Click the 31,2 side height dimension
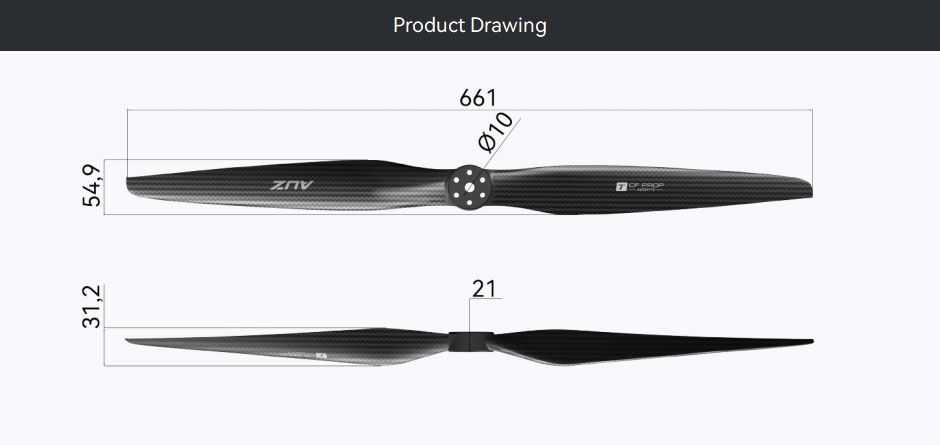Image resolution: width=940 pixels, height=445 pixels. [x=92, y=307]
